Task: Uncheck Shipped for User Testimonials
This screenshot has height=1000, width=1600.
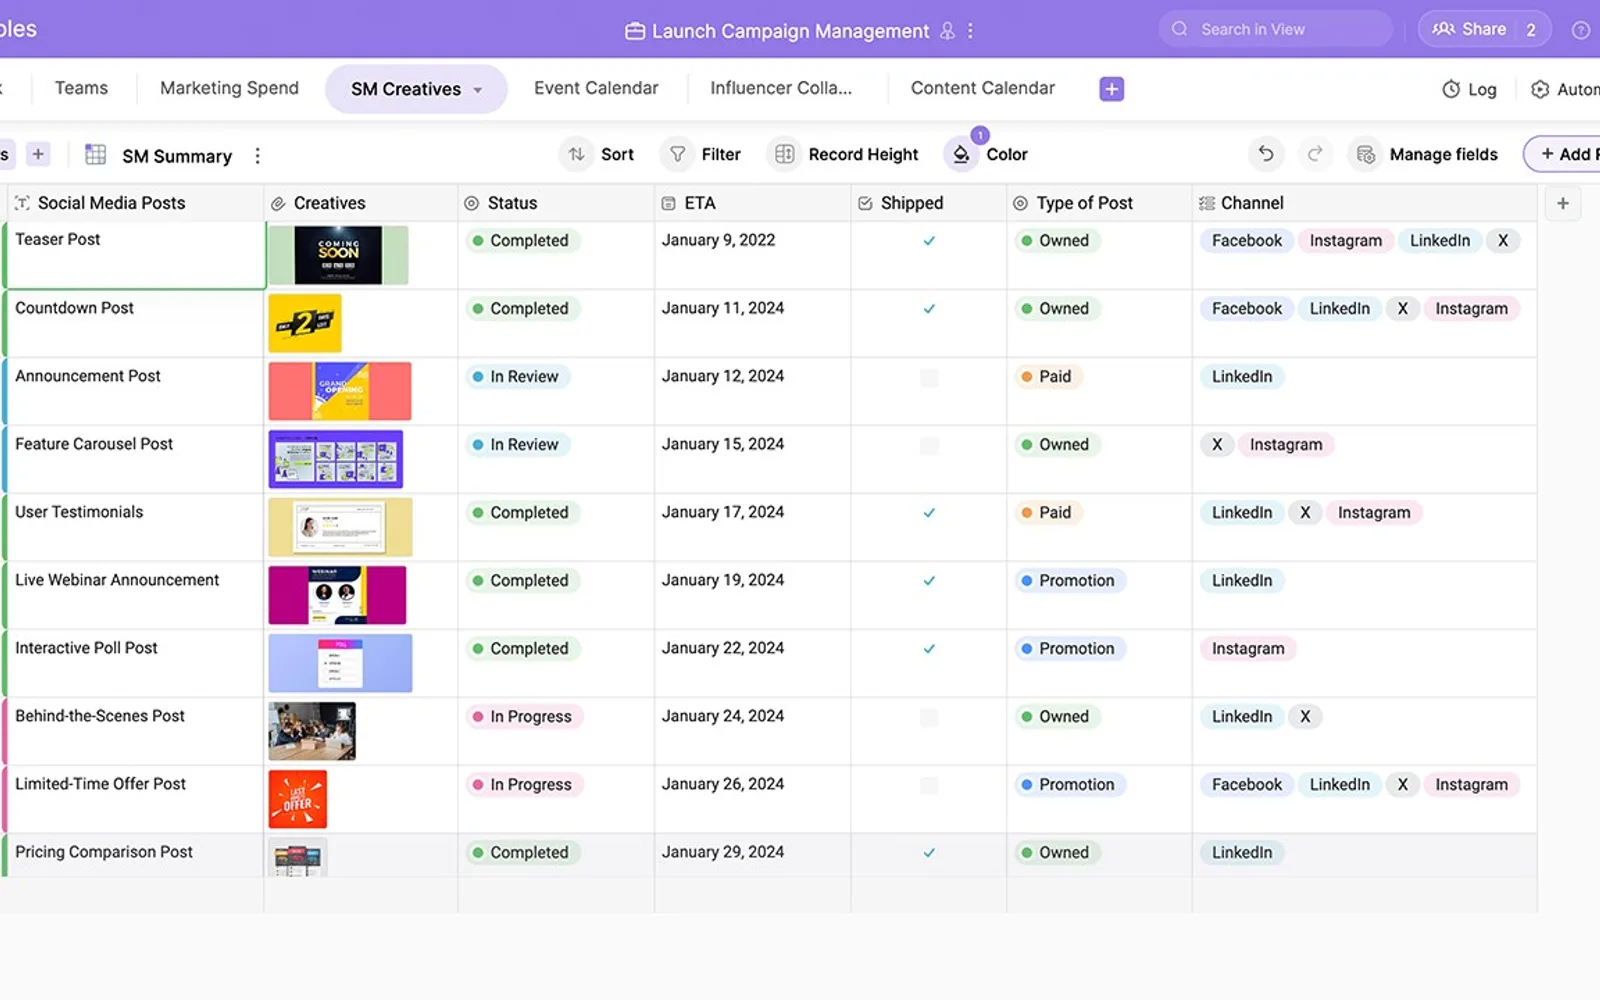Action: (929, 513)
